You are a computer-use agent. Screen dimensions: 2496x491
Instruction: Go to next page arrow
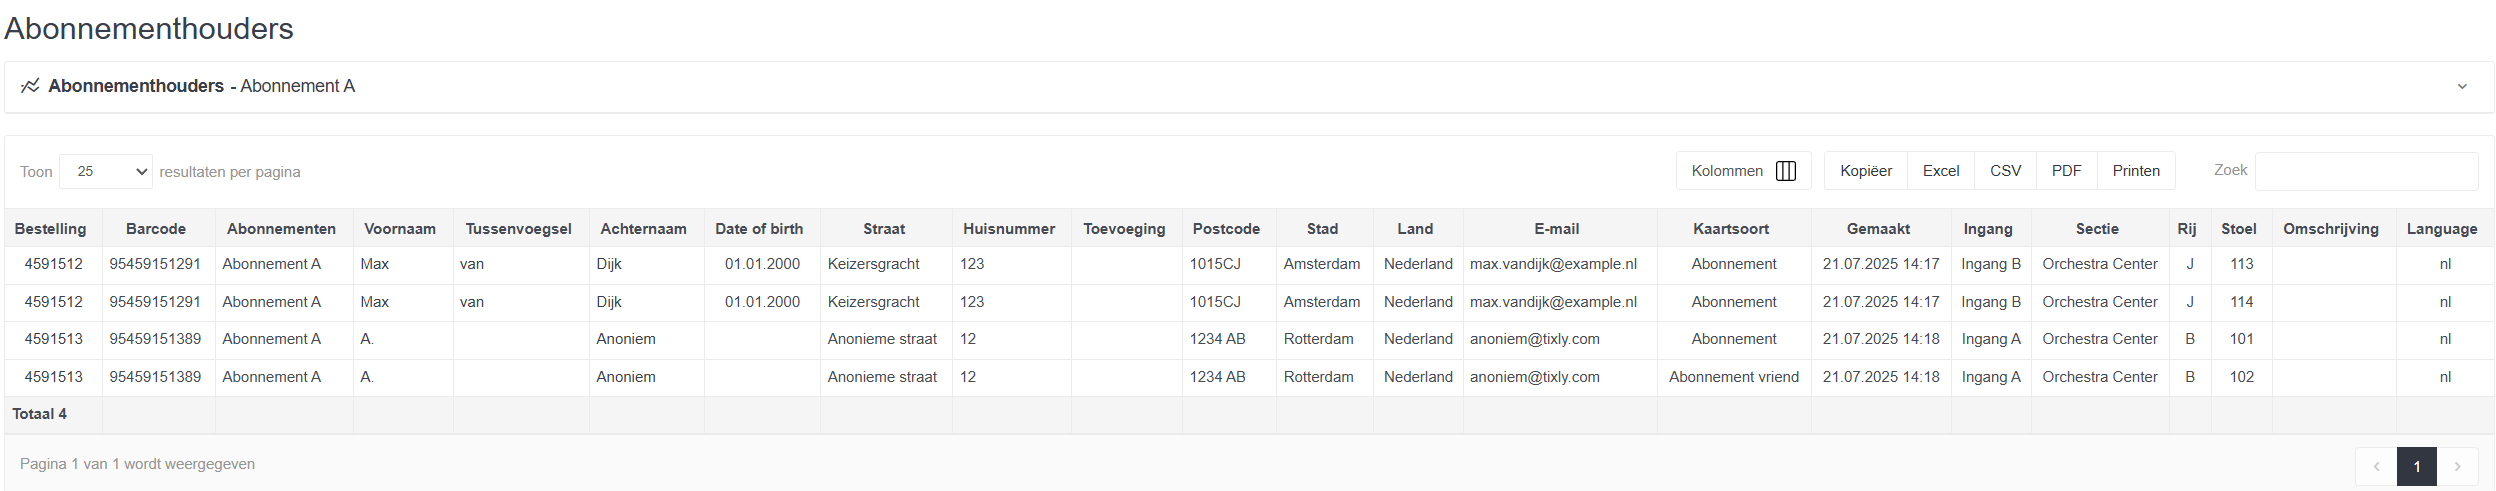pyautogui.click(x=2457, y=467)
